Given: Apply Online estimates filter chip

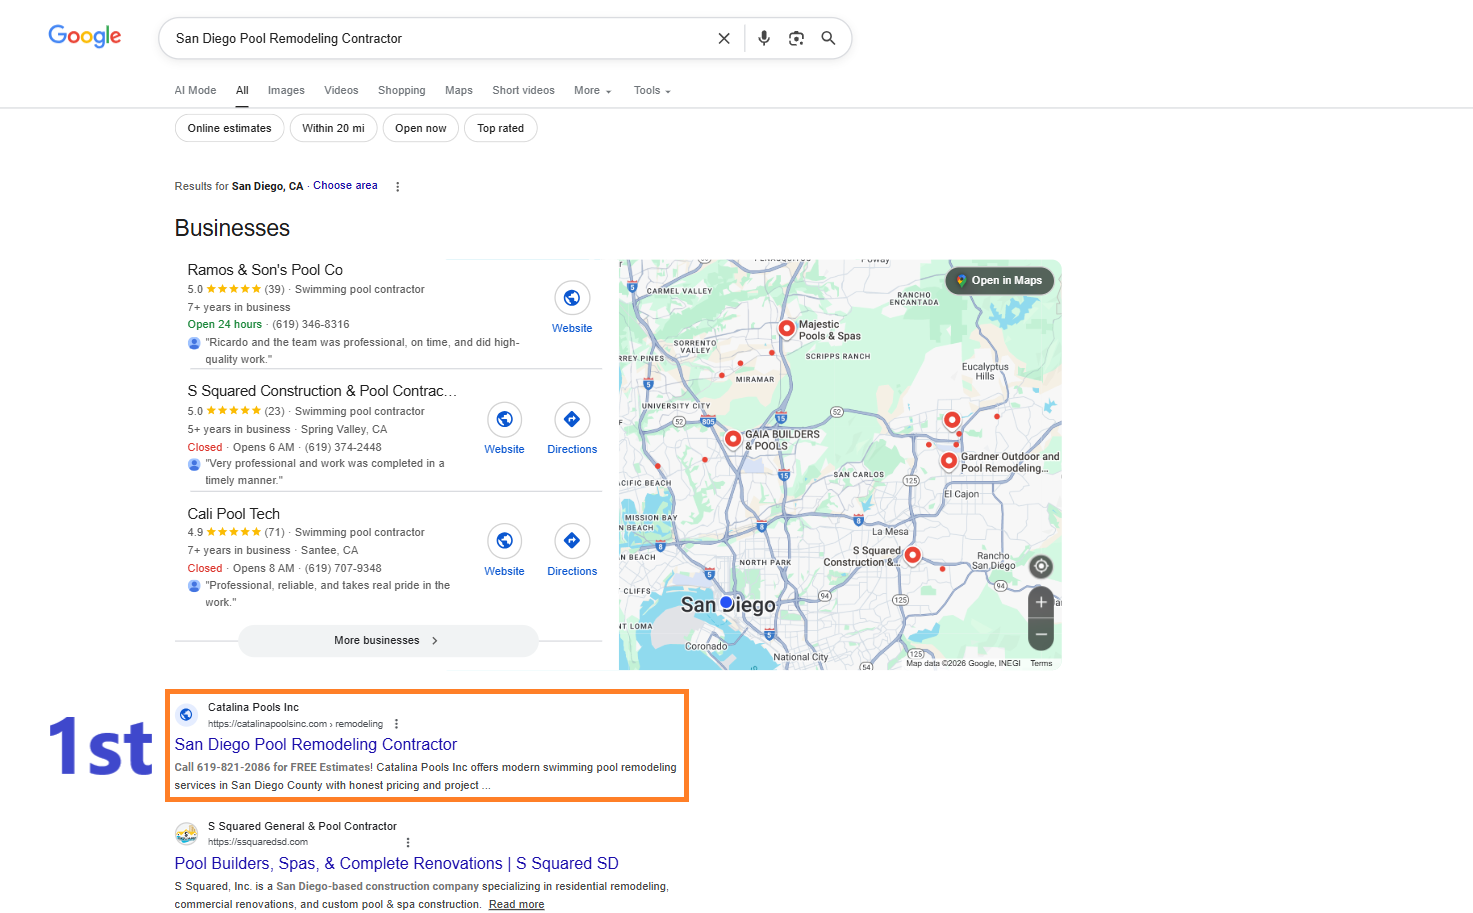Looking at the screenshot, I should coord(230,128).
